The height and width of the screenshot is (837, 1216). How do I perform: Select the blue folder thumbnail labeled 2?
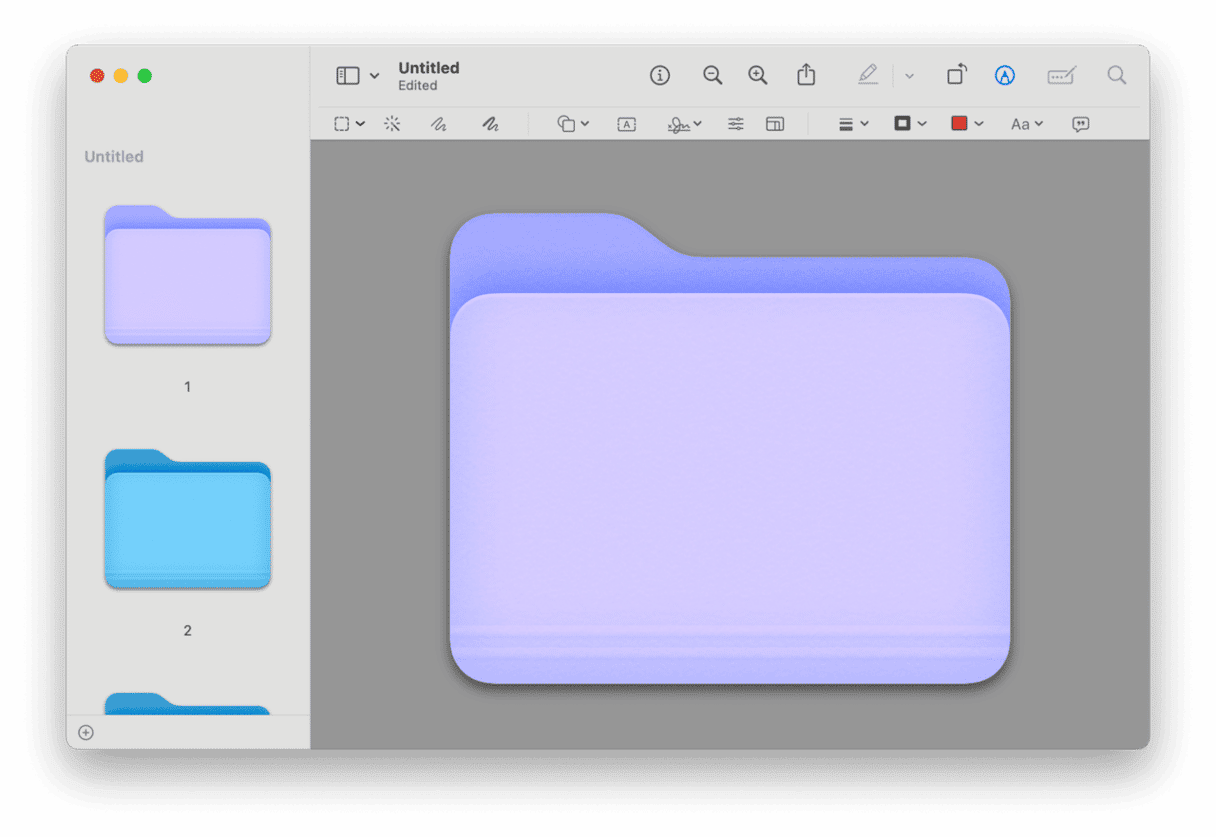pos(188,519)
